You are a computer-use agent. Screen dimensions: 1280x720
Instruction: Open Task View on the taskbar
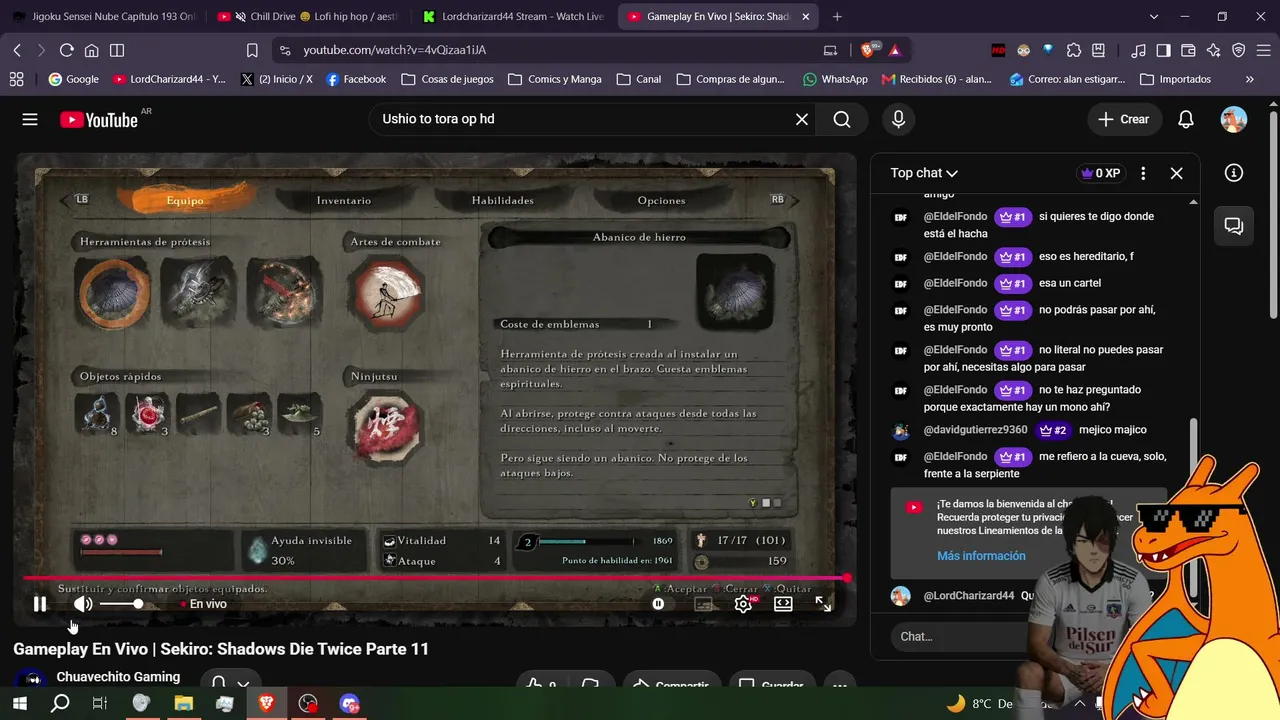point(100,703)
